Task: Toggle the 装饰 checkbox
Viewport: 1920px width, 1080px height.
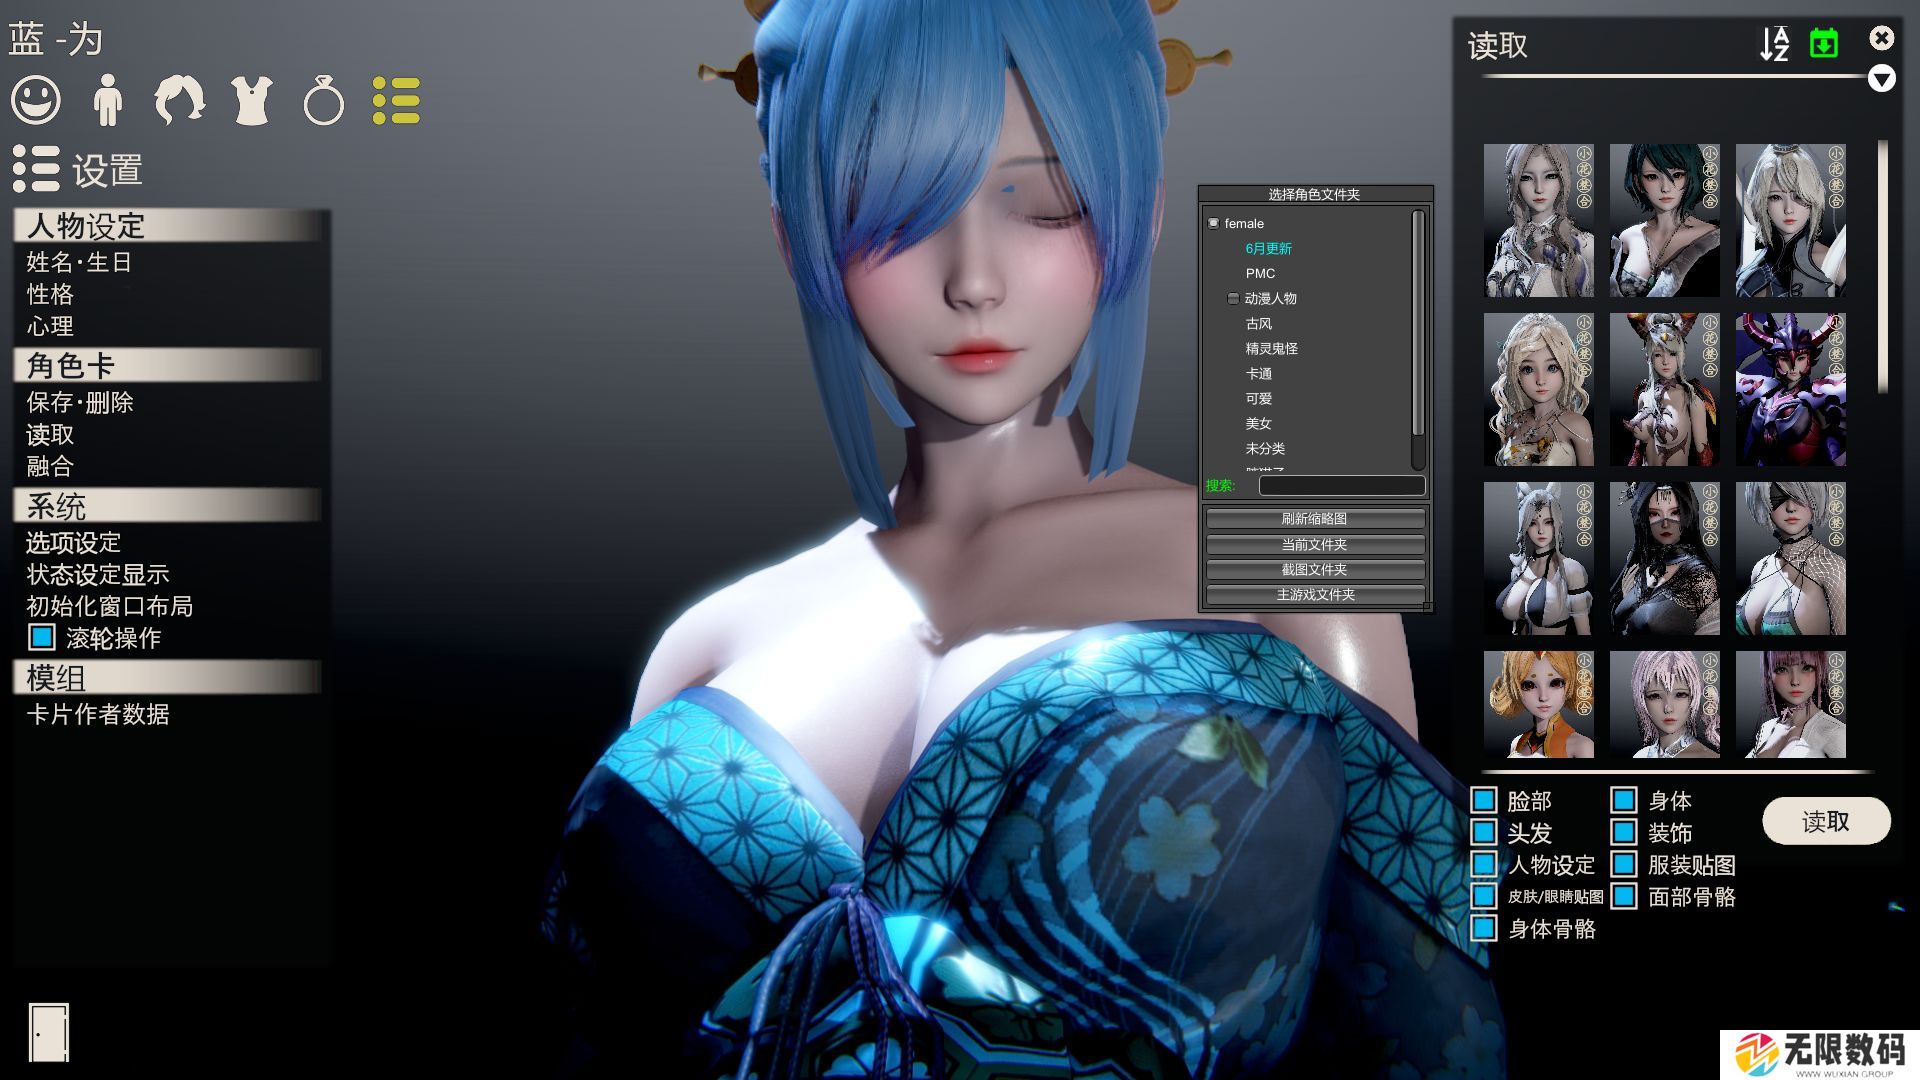Action: click(x=1624, y=832)
